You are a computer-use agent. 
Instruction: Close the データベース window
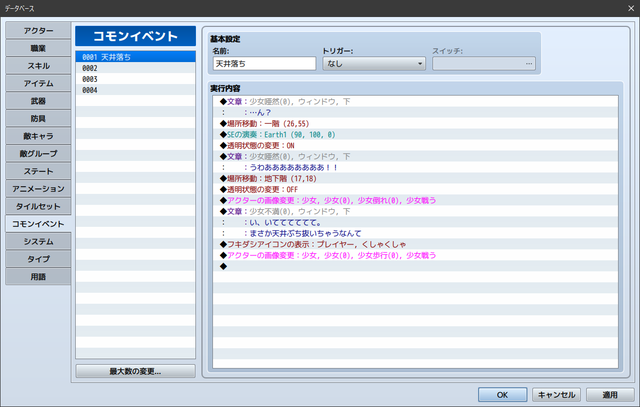(x=631, y=8)
